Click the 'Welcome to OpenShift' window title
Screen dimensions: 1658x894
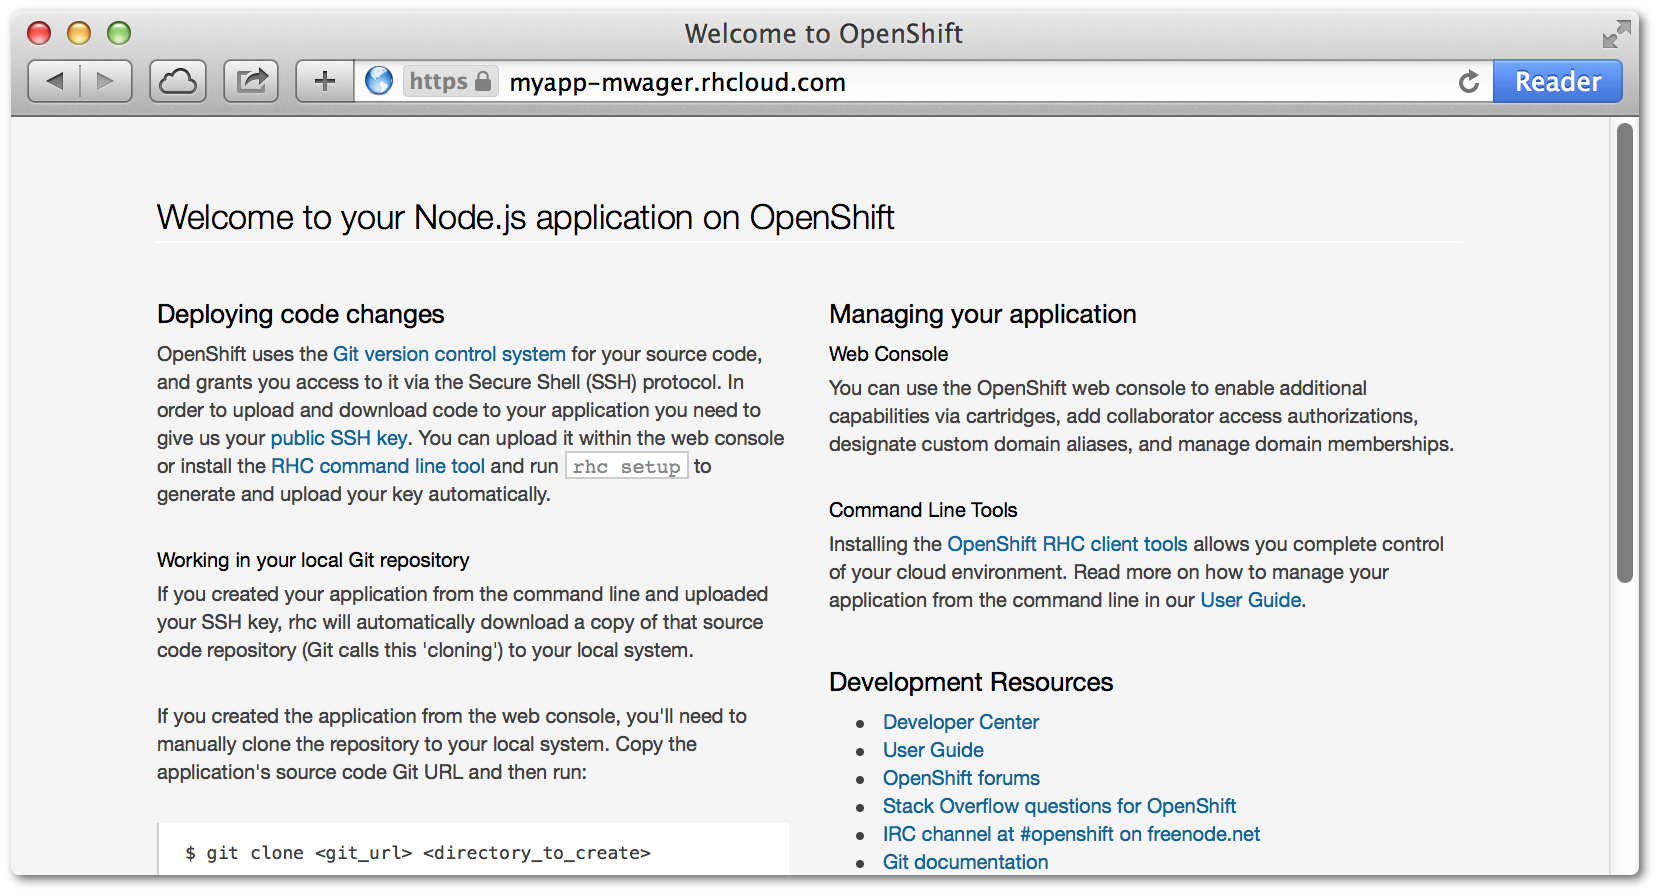824,33
